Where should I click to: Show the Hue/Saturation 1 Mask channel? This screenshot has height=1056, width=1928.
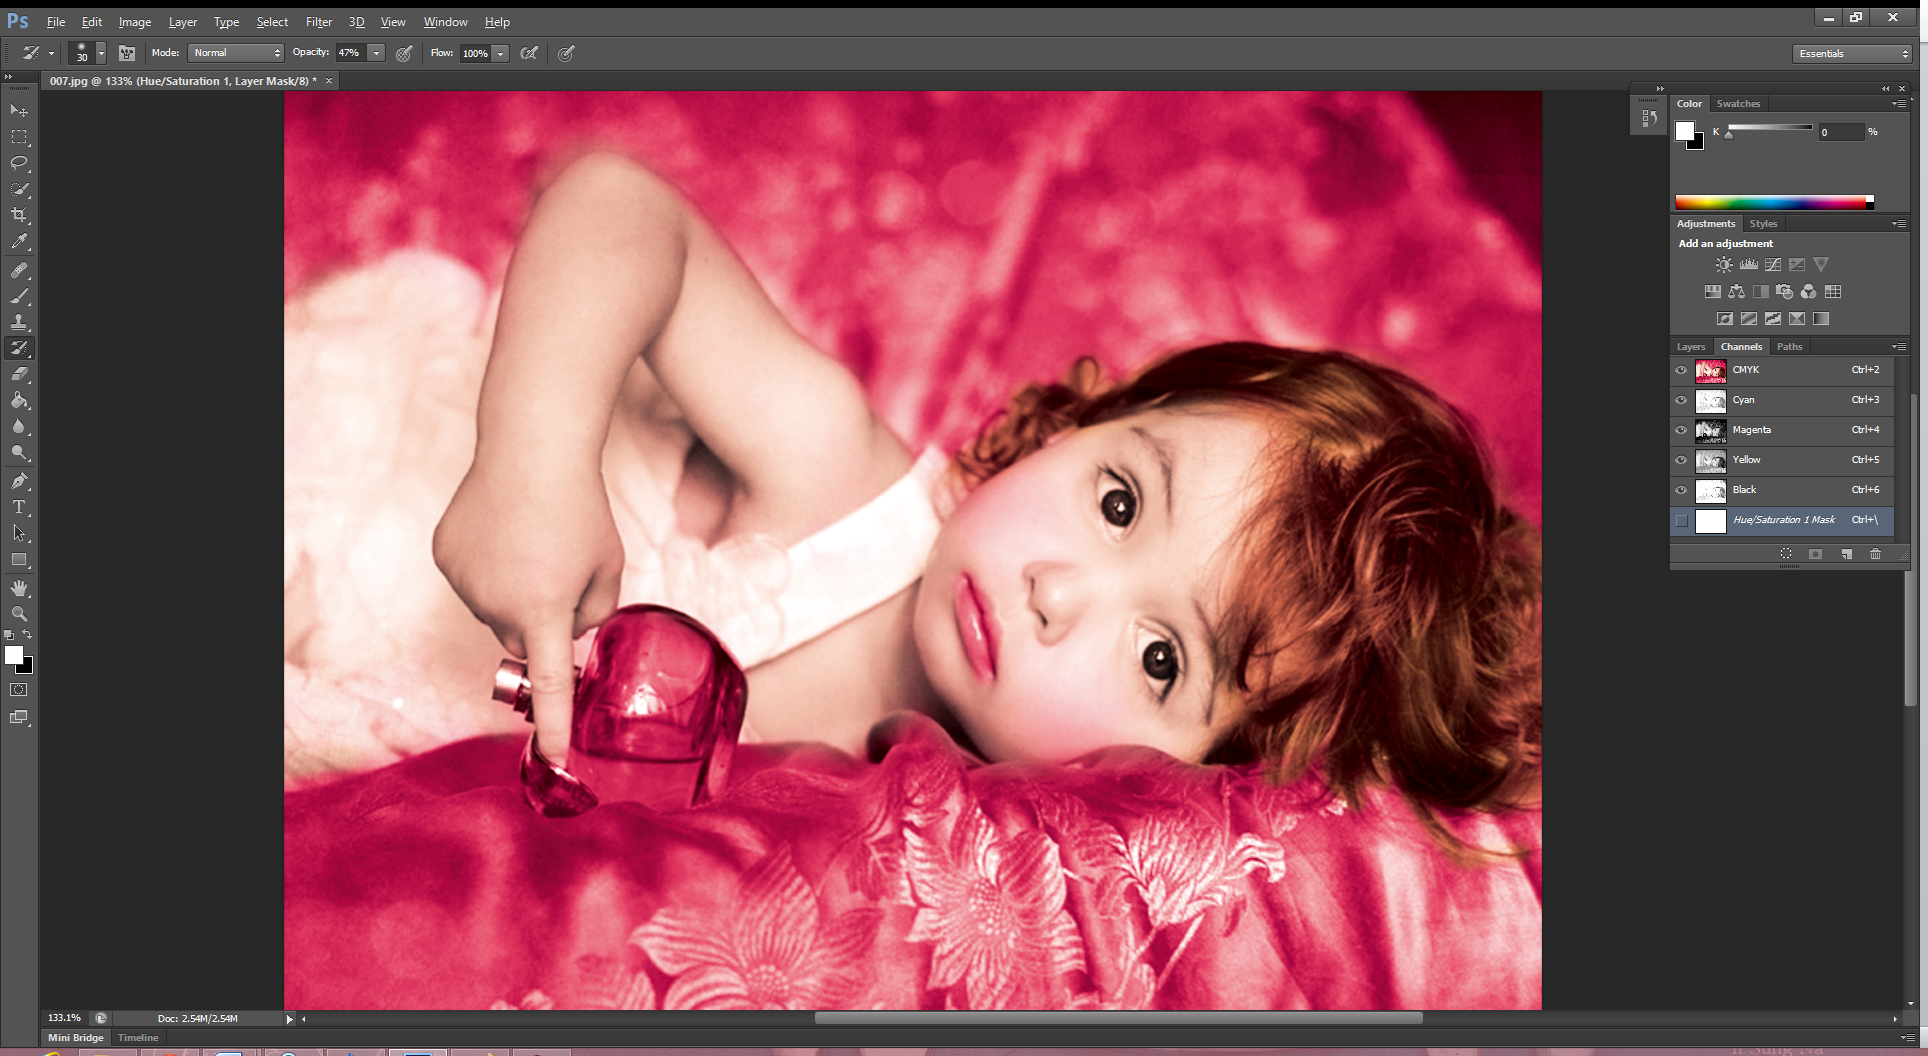[x=1681, y=520]
